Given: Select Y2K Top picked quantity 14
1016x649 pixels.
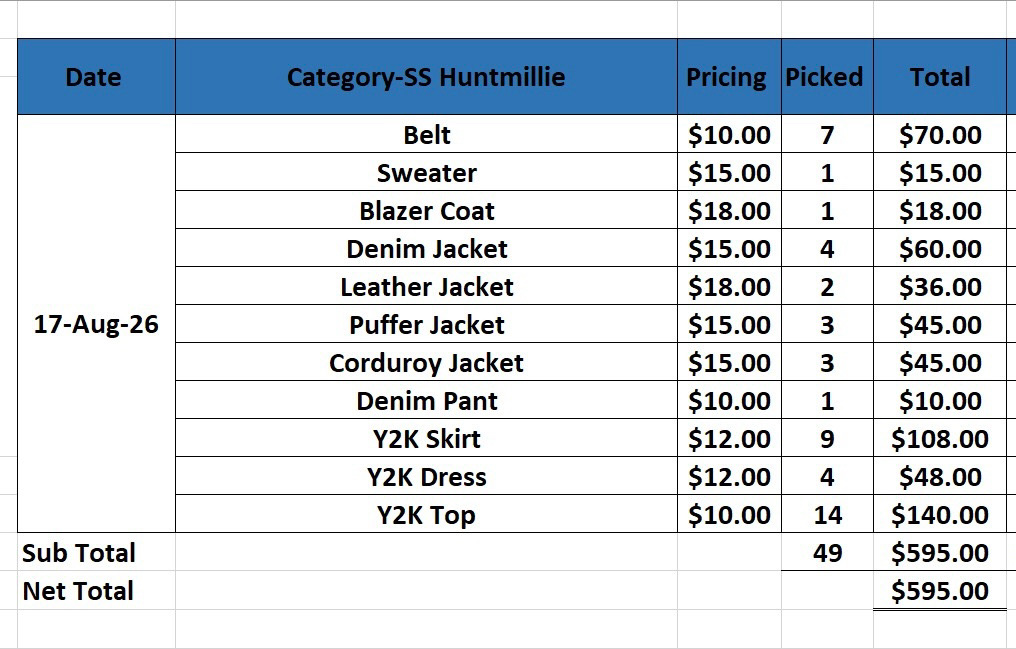Looking at the screenshot, I should click(827, 514).
